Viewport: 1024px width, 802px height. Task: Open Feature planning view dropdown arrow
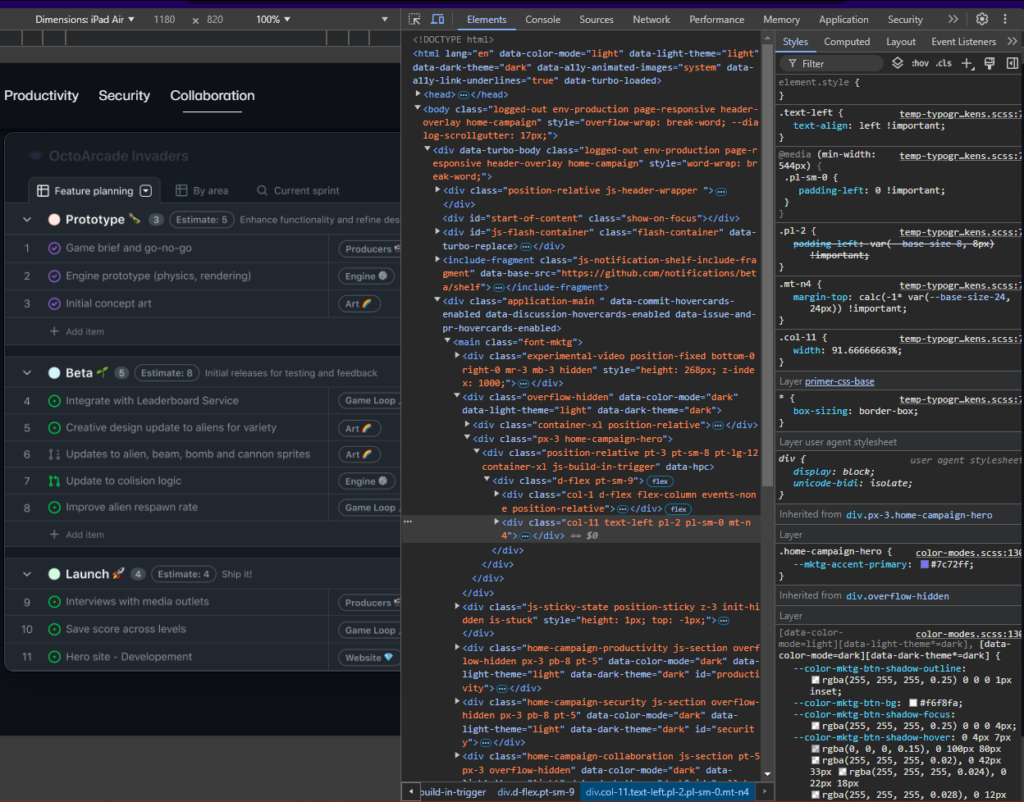(146, 191)
